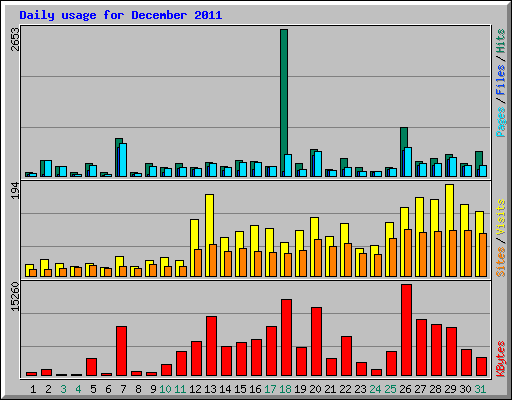Screen dimensions: 512x400
Task: Click the day 14 axis label
Action: coord(225,389)
